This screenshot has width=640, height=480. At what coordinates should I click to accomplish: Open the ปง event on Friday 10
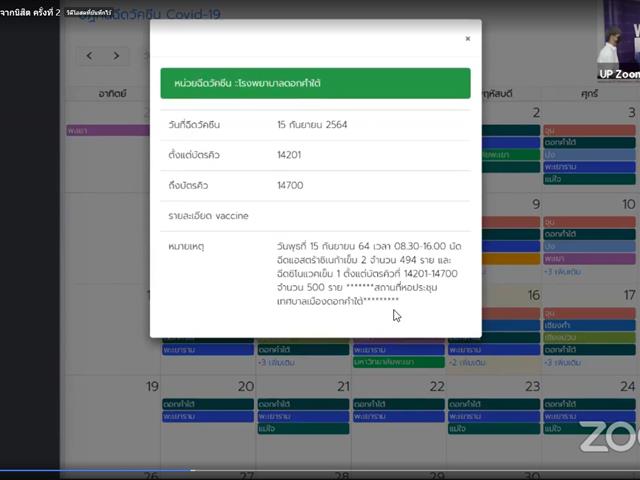(589, 247)
